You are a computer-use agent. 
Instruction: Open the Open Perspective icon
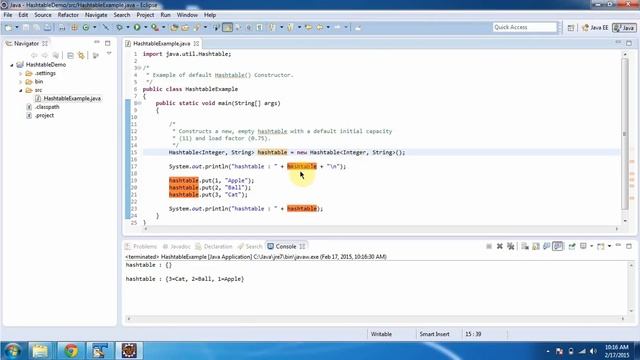571,27
